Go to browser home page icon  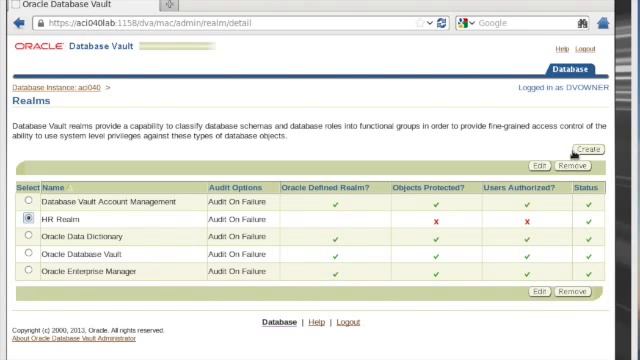[603, 23]
